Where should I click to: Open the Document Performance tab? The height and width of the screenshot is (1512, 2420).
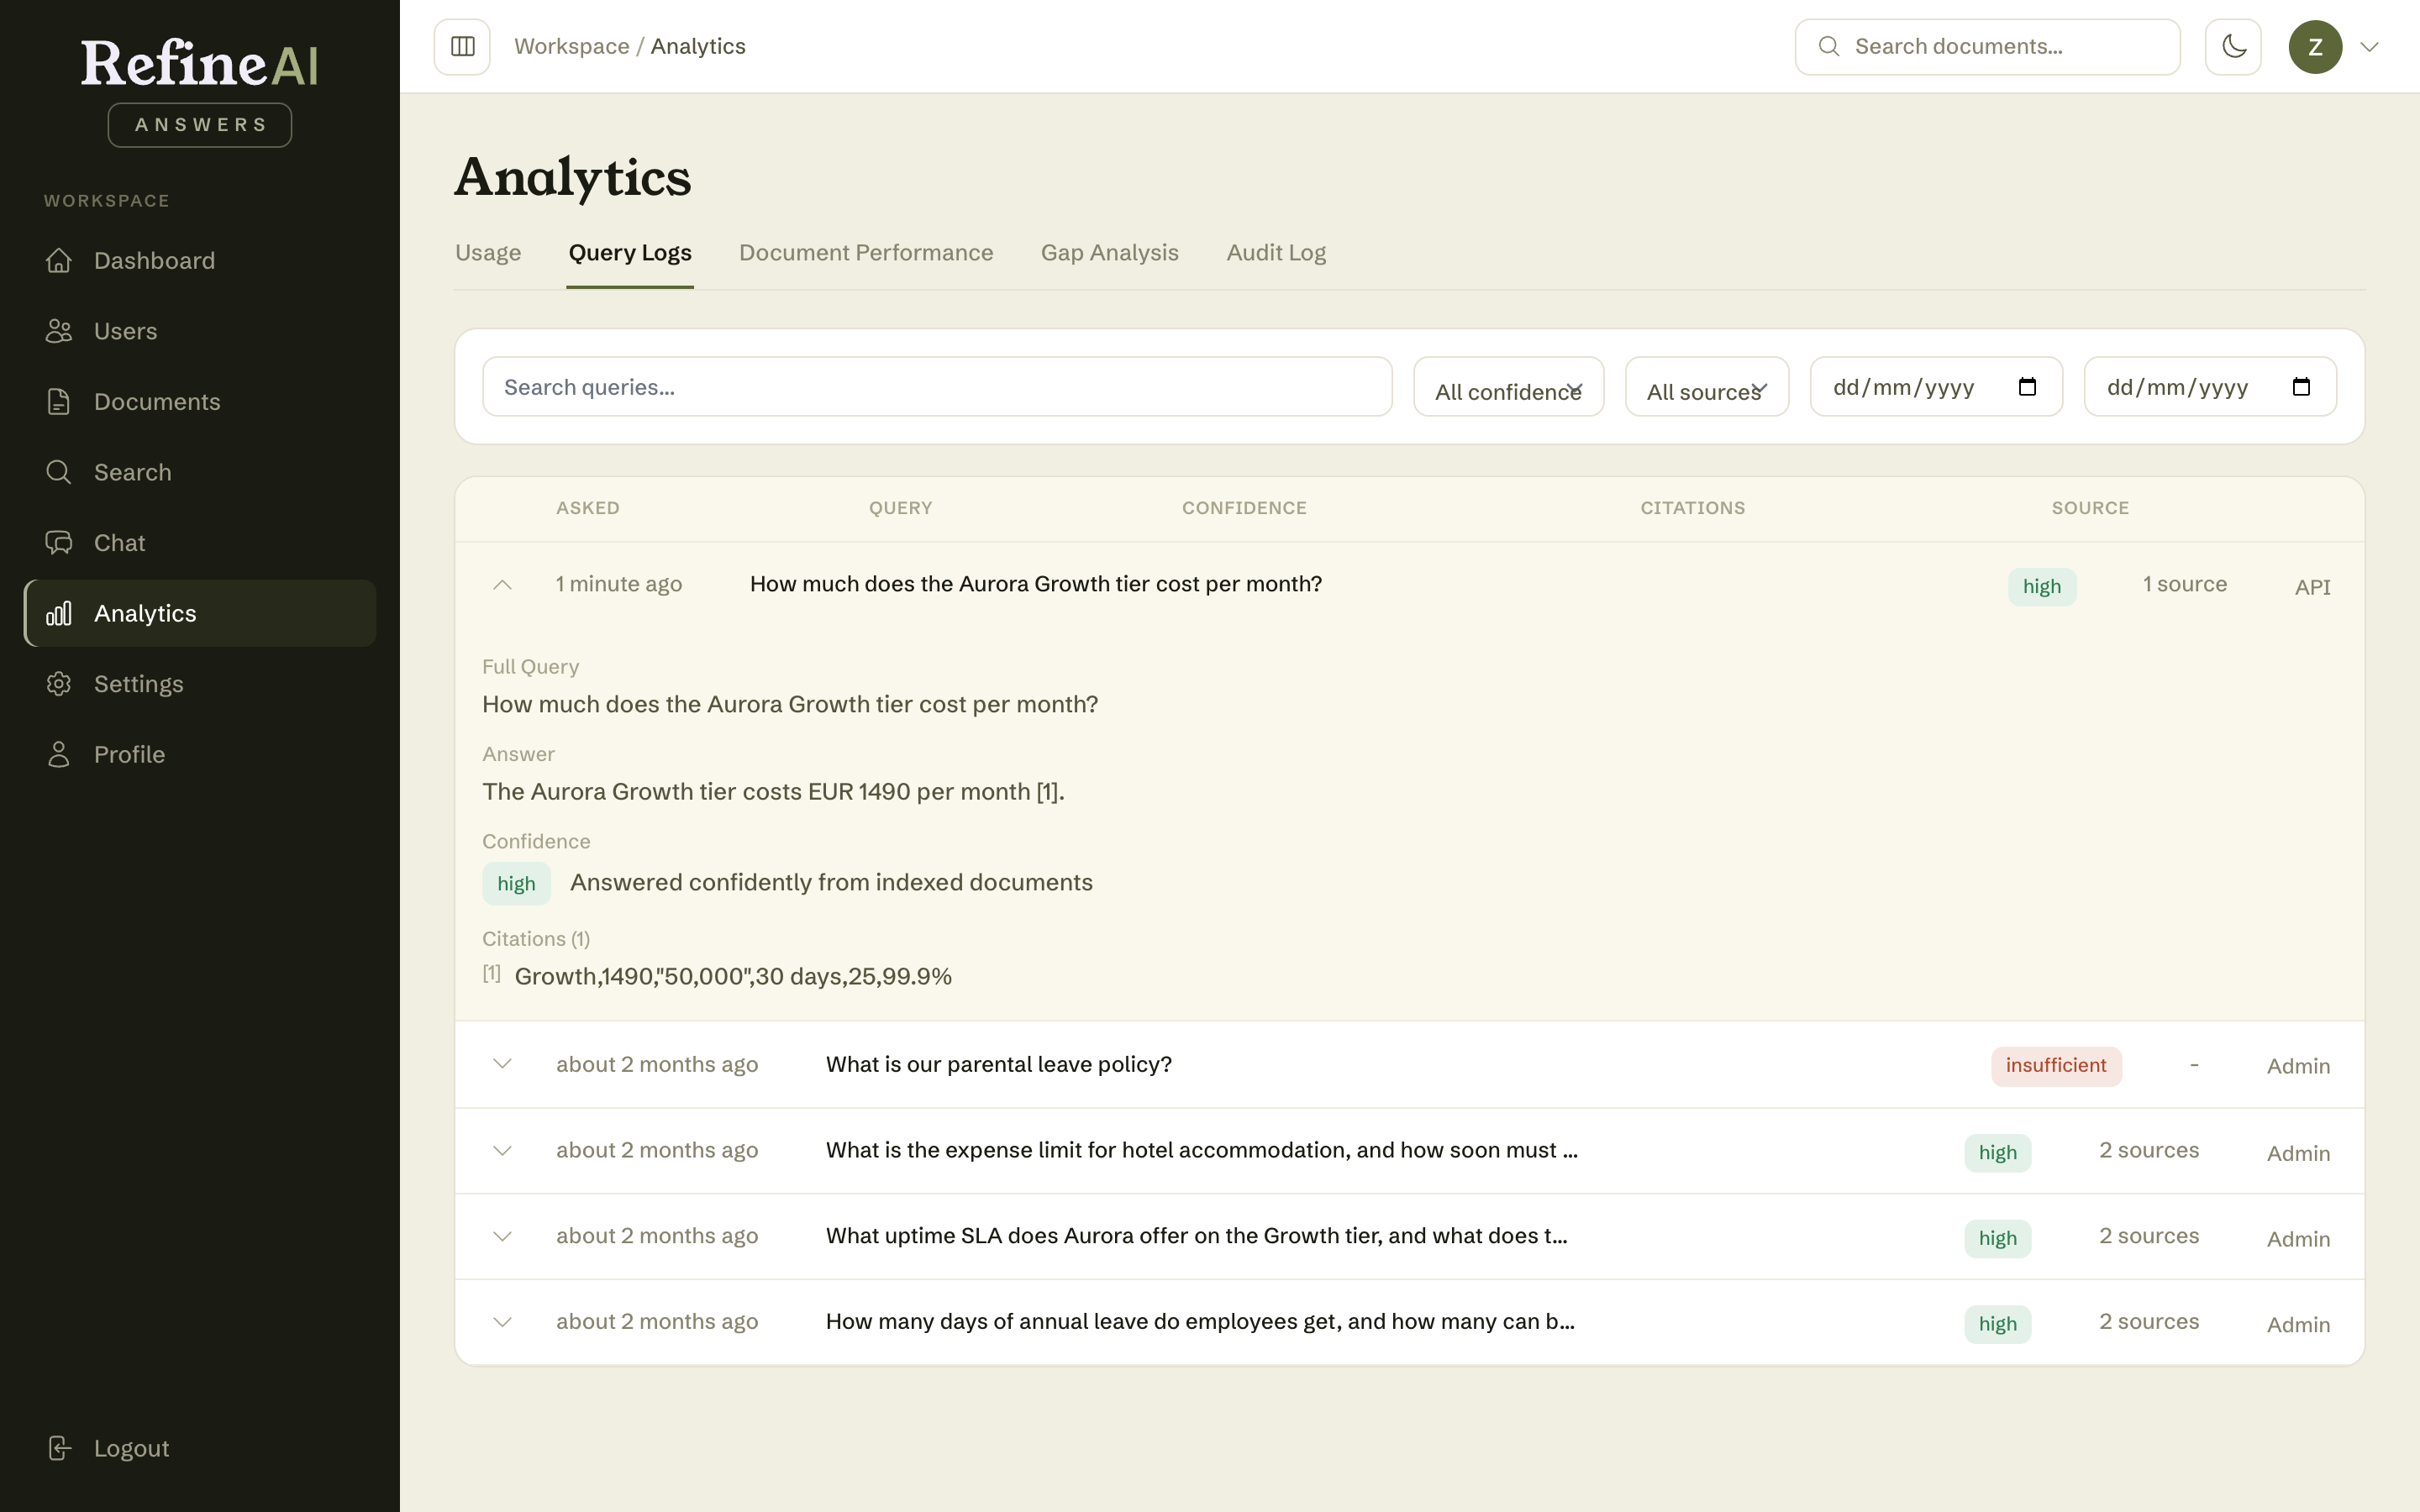[866, 253]
